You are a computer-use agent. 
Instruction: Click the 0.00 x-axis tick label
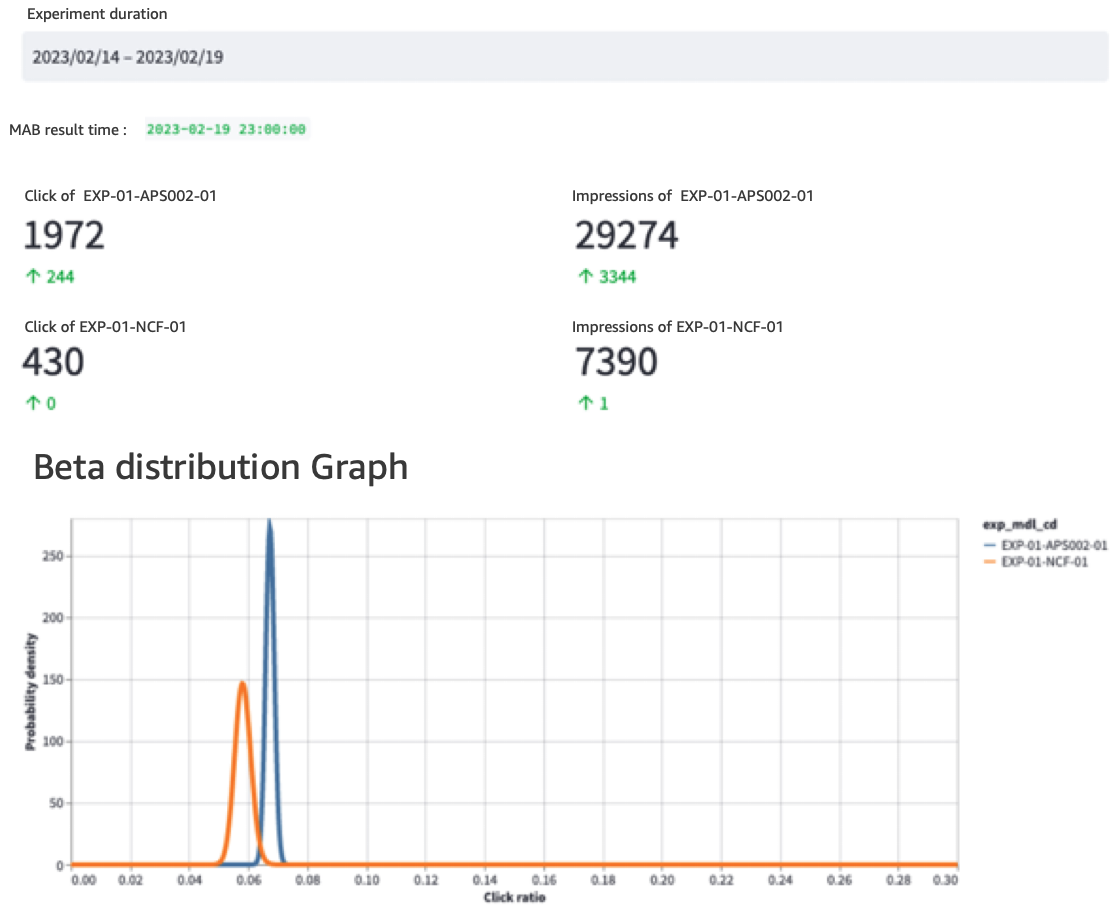pyautogui.click(x=83, y=881)
